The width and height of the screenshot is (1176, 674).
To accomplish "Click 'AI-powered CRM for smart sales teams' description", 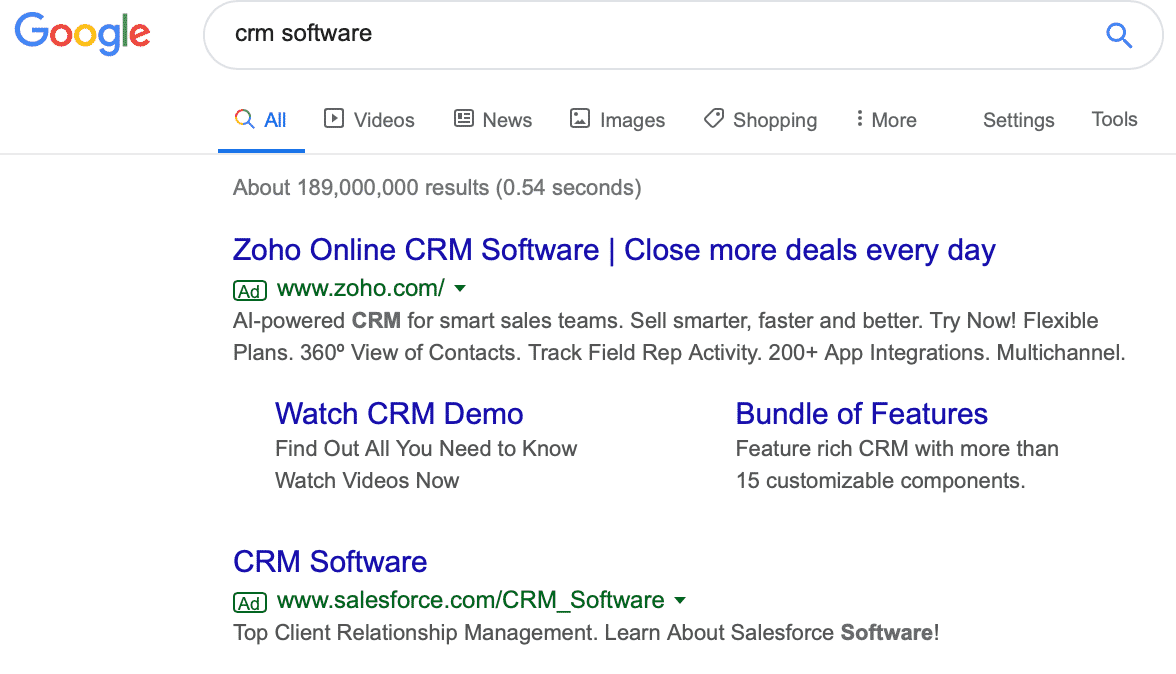I will 665,321.
